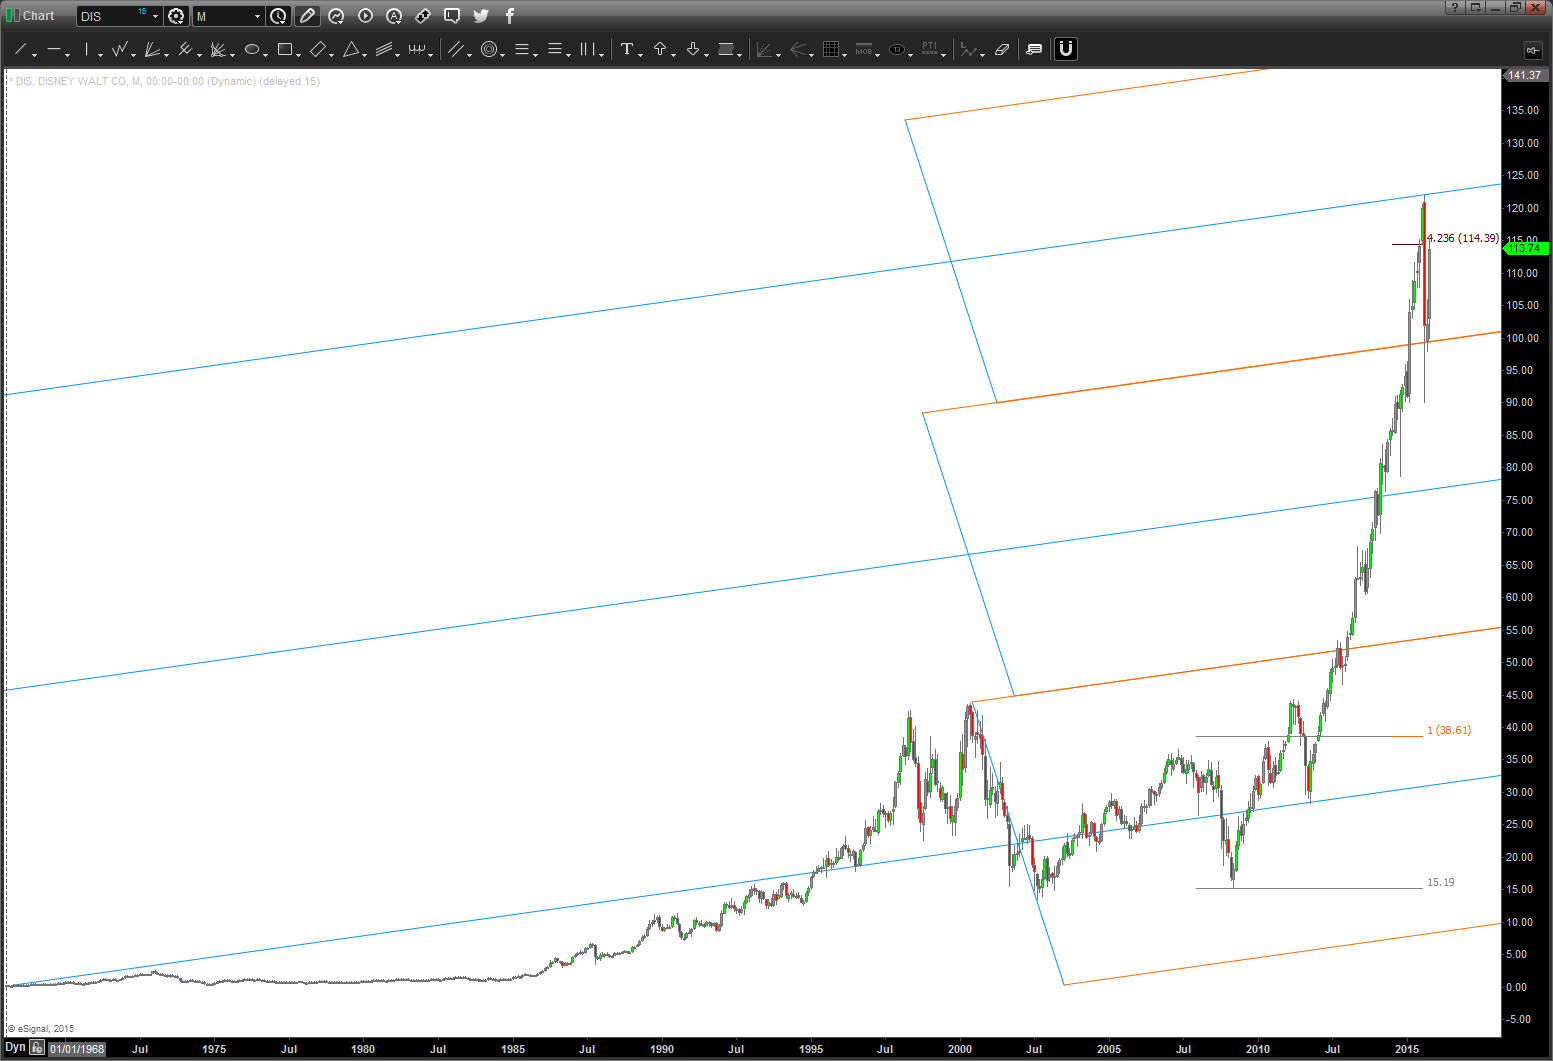Click the Dyn scaling label
The height and width of the screenshot is (1061, 1553).
[x=15, y=1048]
